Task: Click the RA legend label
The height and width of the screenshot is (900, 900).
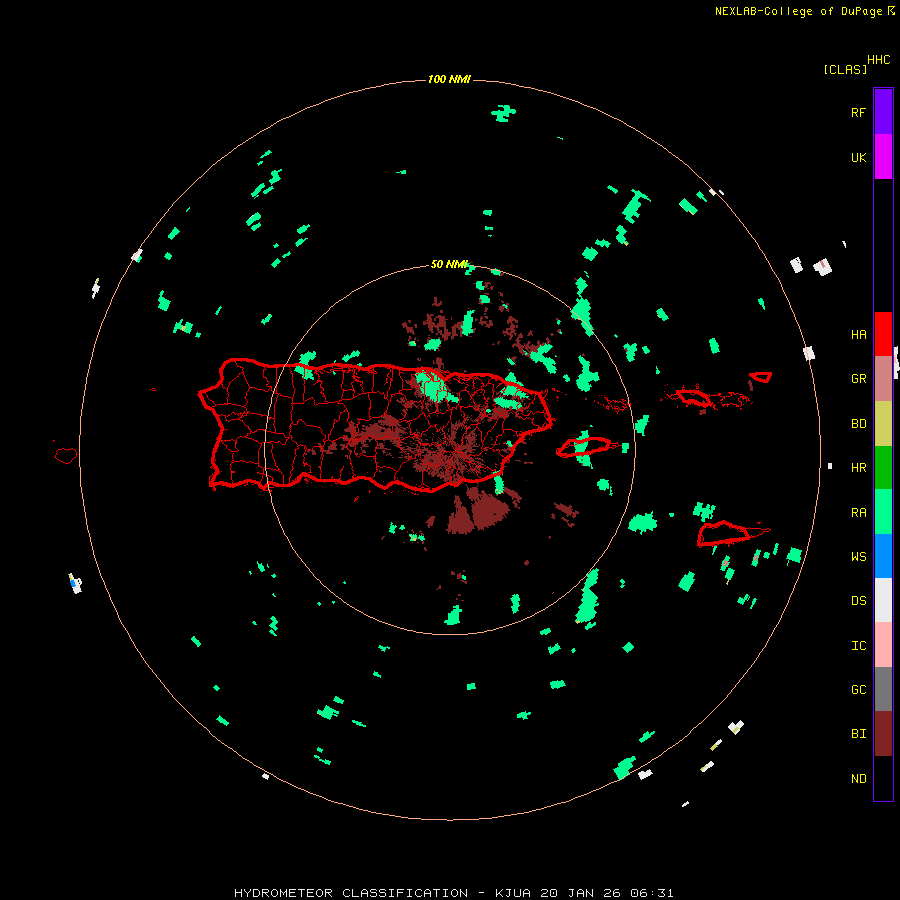Action: point(858,513)
